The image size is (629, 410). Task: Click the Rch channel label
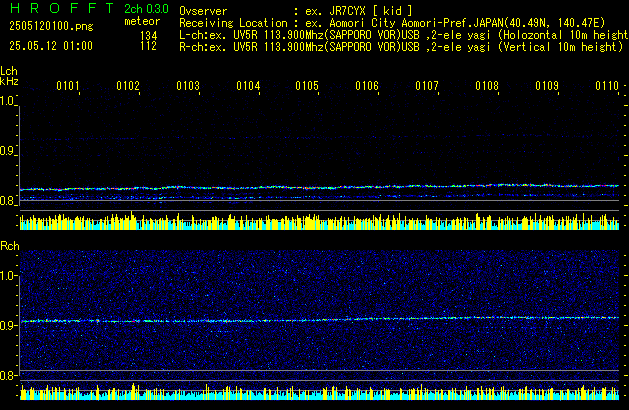pos(10,246)
